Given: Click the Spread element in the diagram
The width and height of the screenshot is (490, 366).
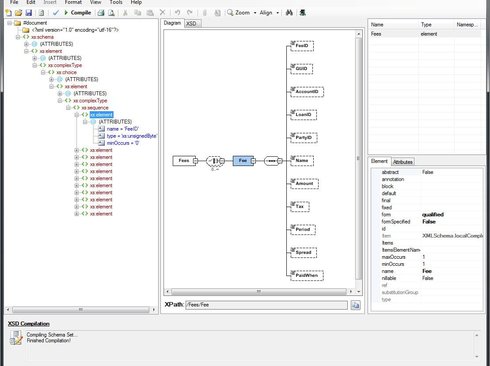Looking at the screenshot, I should (303, 253).
